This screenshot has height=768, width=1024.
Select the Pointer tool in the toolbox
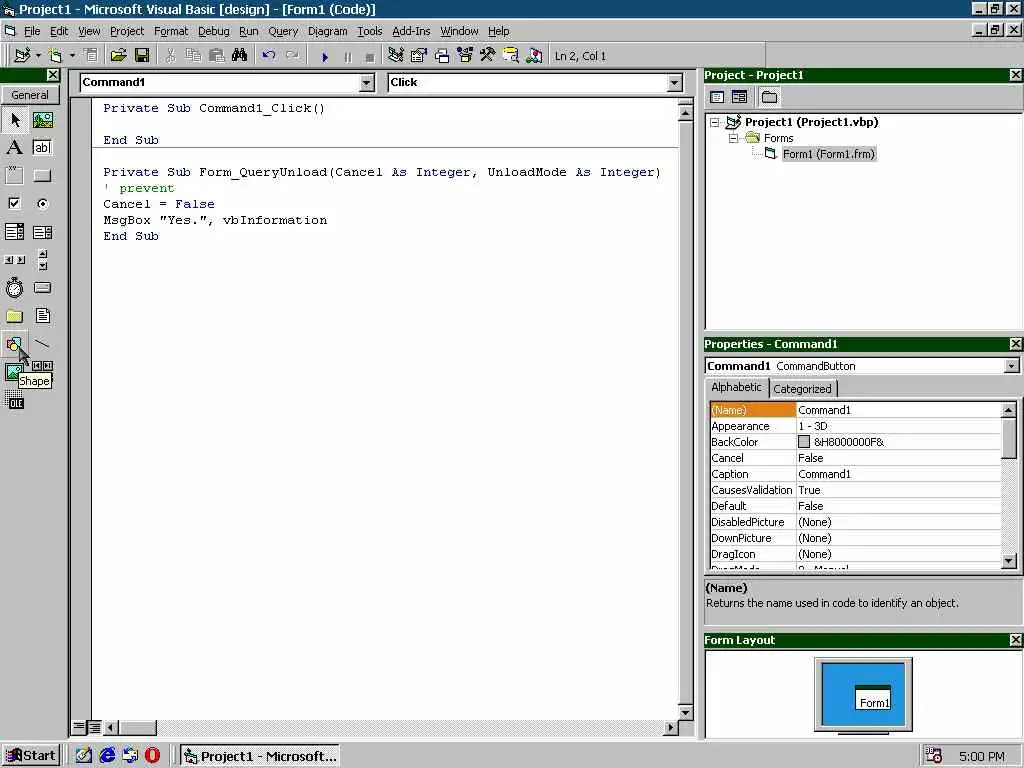coord(14,120)
